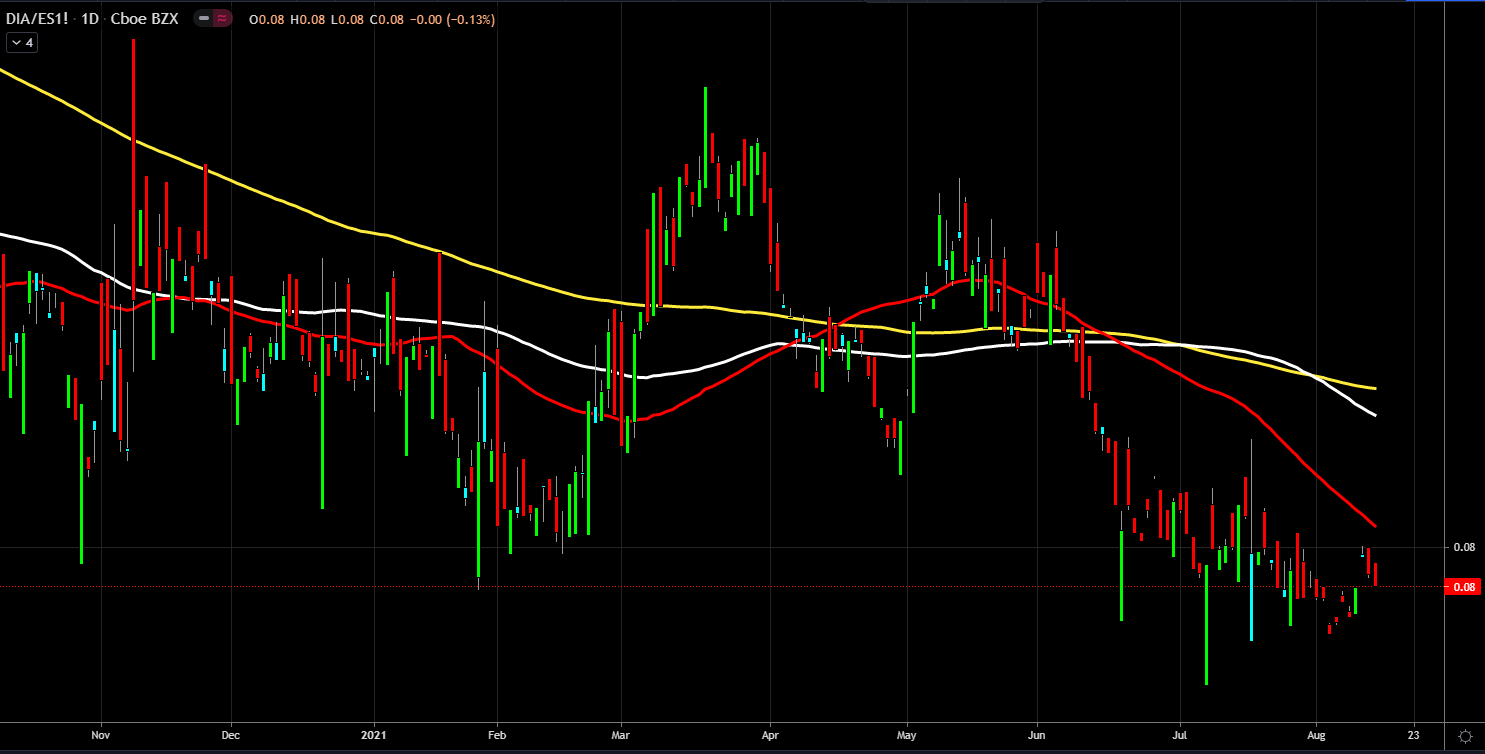This screenshot has width=1485, height=754.
Task: Expand the collapsed indicators legend showing 4
Action: 22,43
